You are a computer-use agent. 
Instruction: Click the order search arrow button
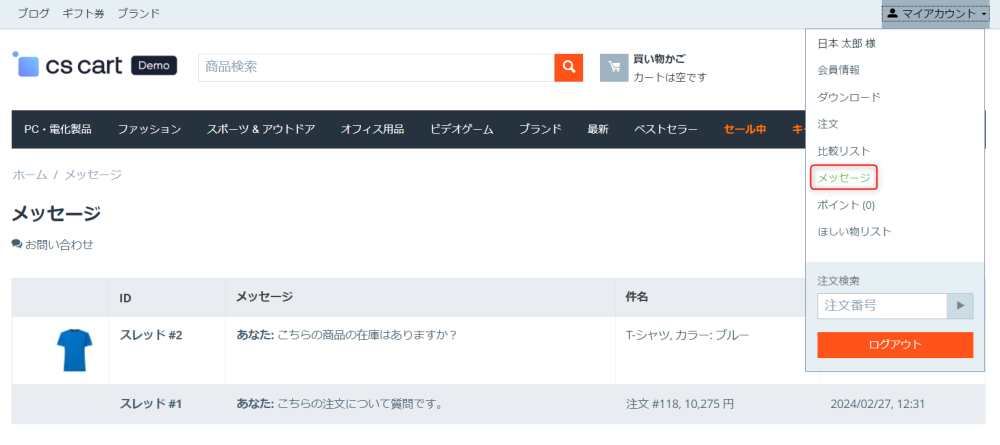(960, 305)
